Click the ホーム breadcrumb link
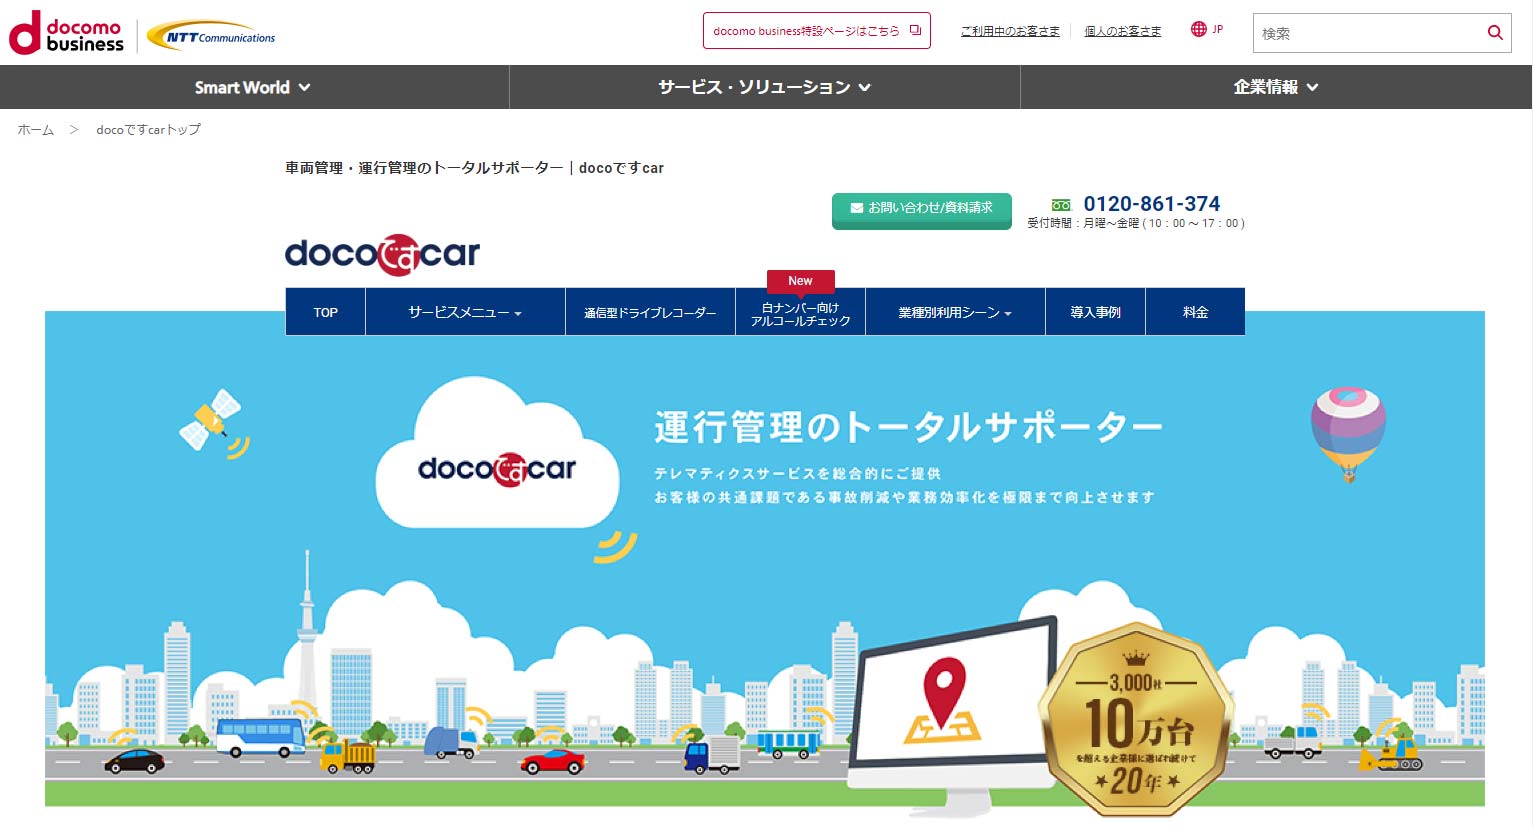Image resolution: width=1533 pixels, height=828 pixels. point(36,130)
